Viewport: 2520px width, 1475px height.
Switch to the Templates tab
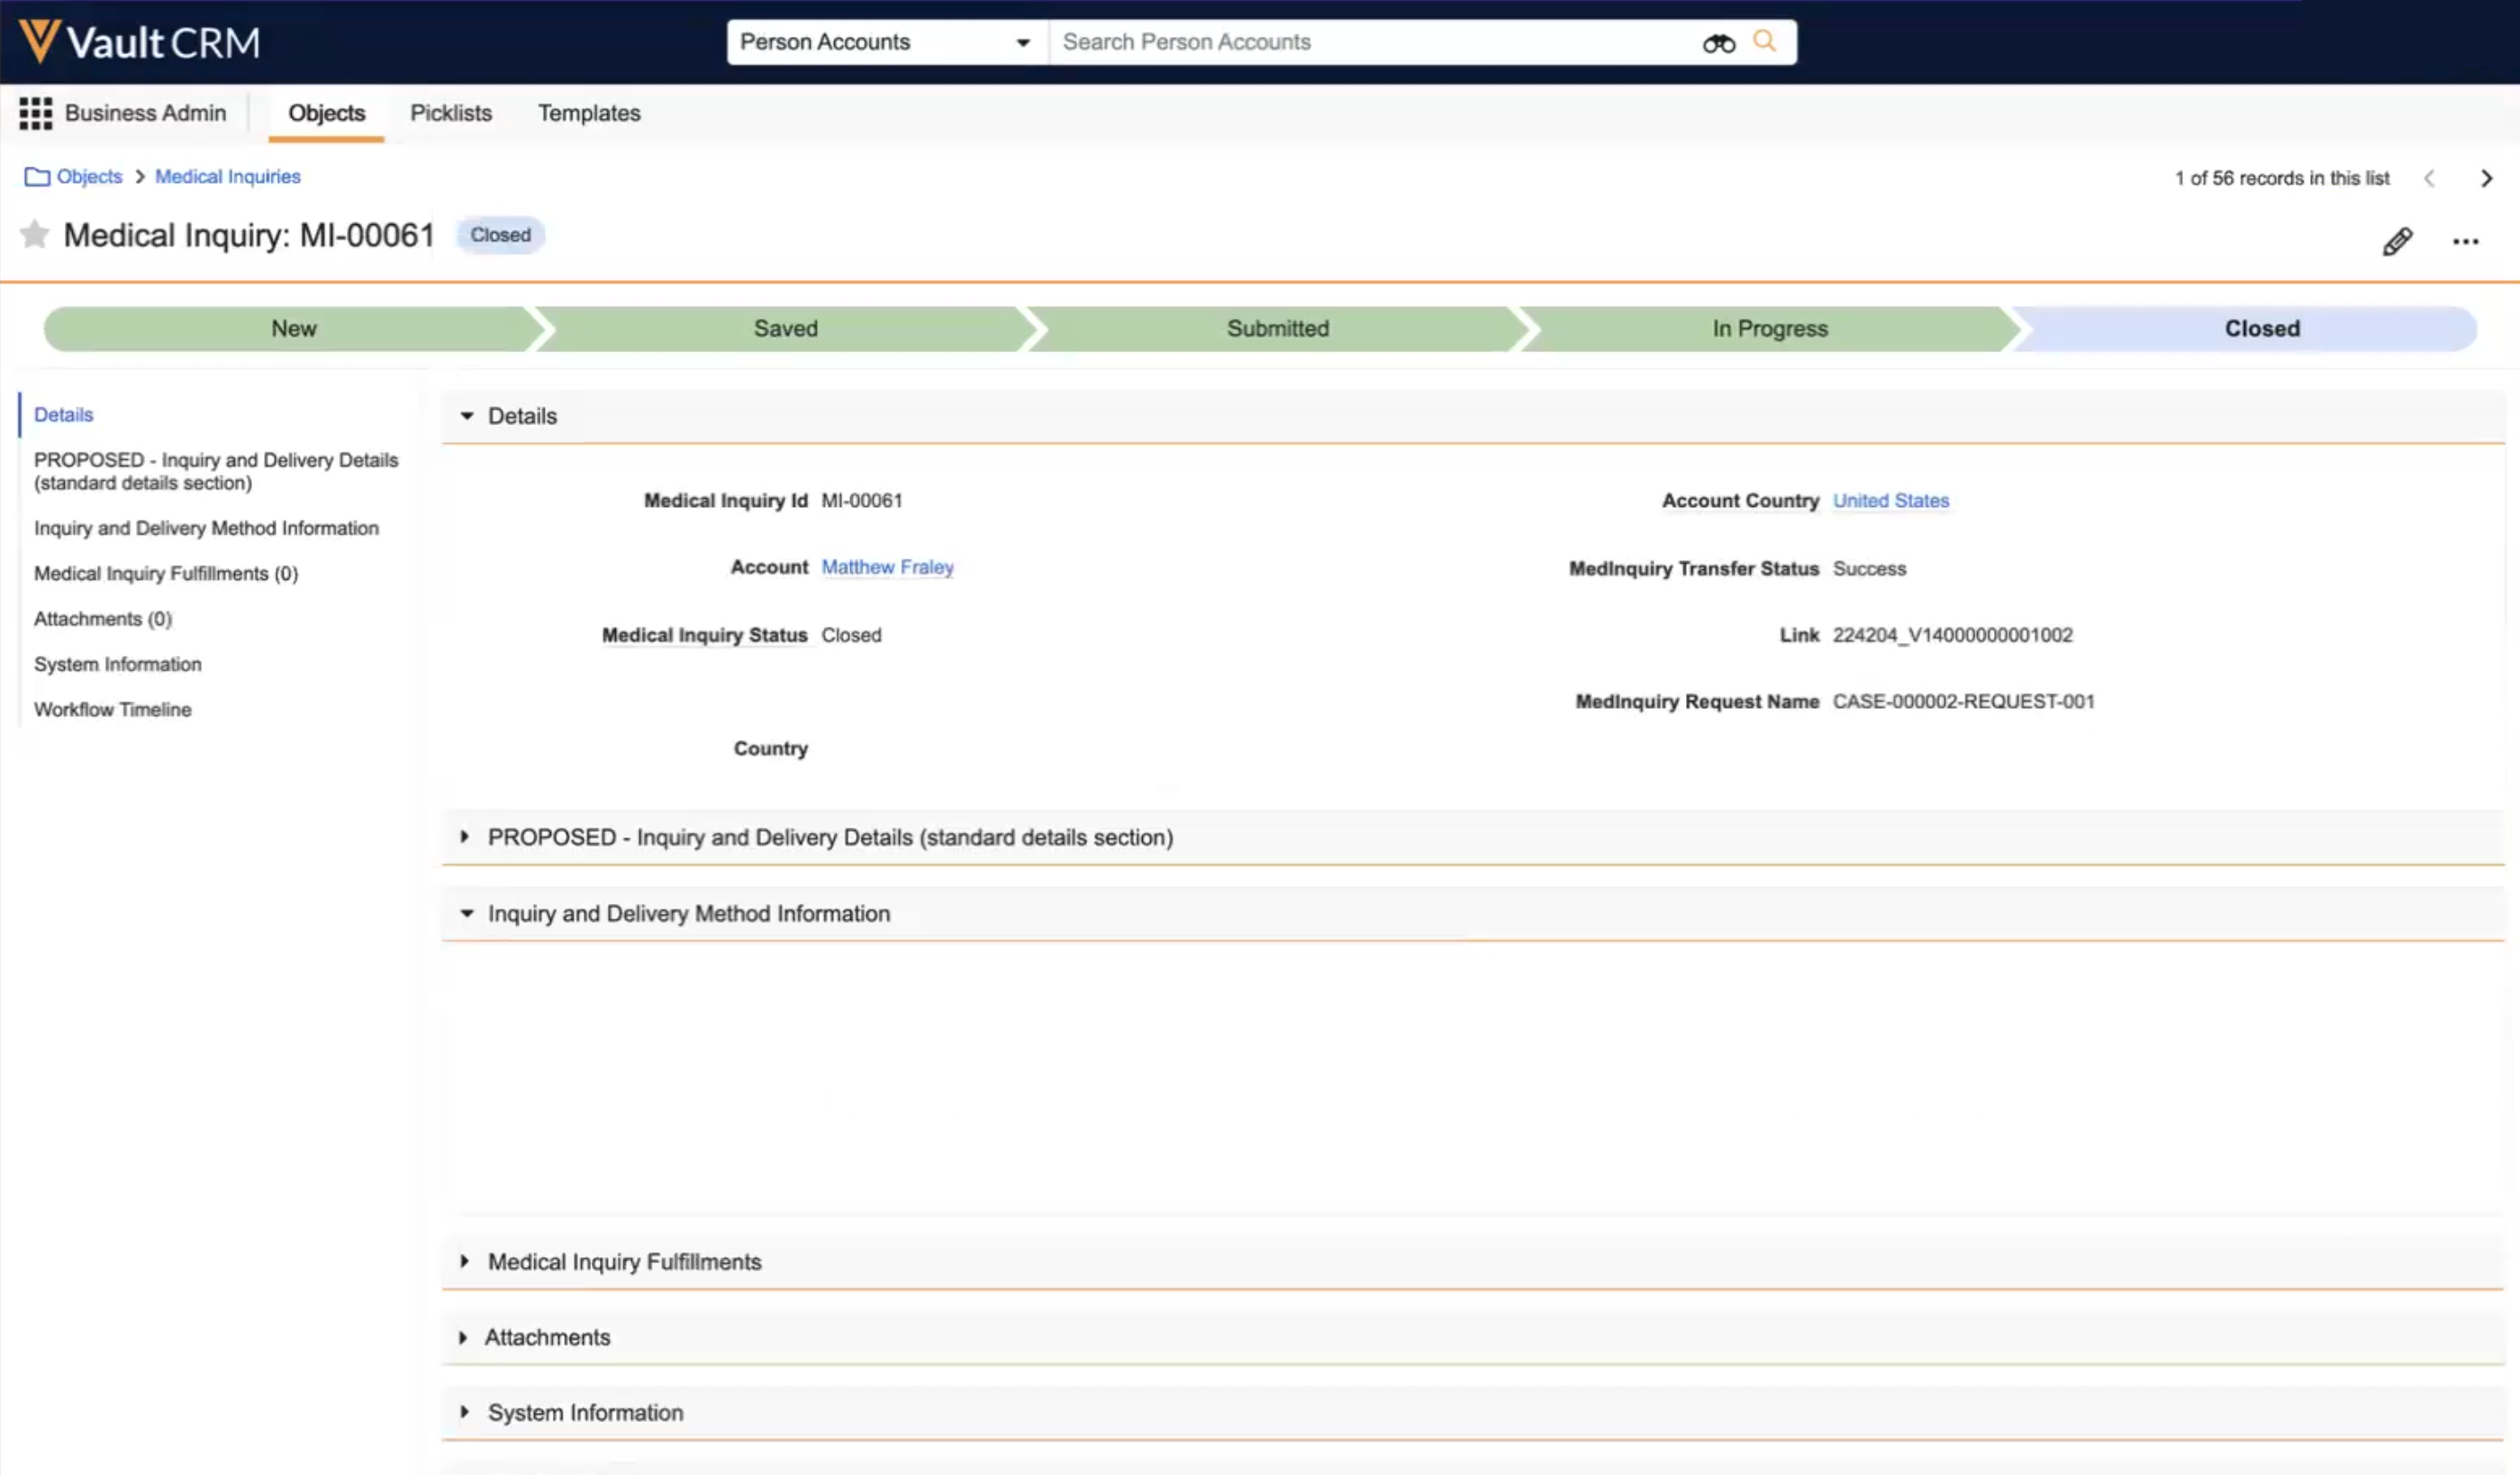tap(589, 113)
